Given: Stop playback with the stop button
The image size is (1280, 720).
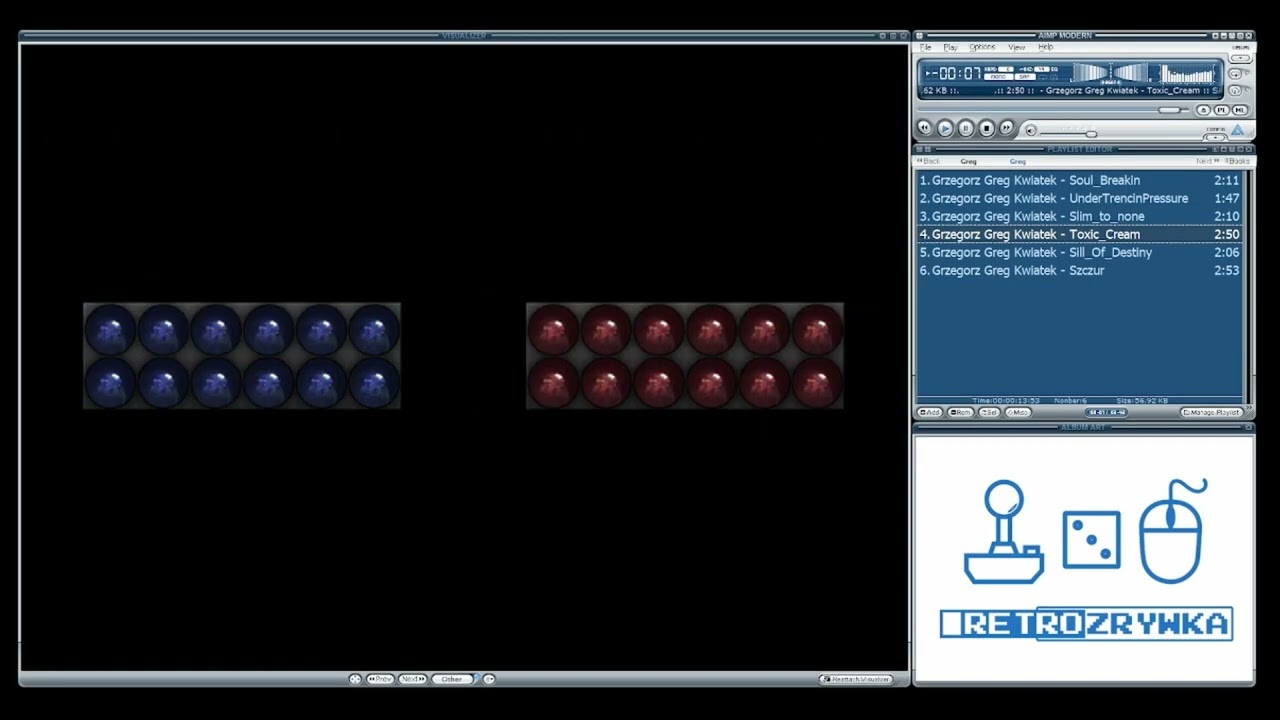Looking at the screenshot, I should point(987,128).
